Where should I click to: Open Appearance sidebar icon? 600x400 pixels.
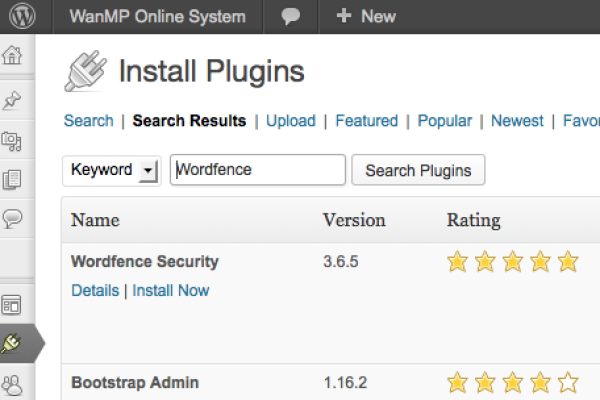point(13,304)
